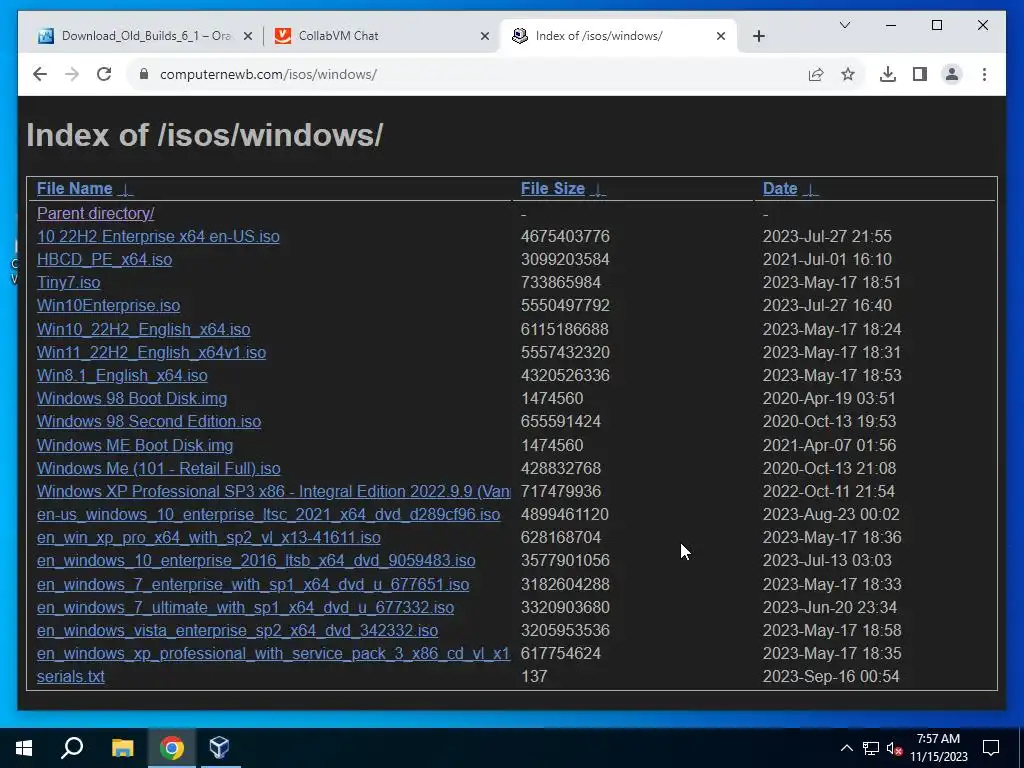Image resolution: width=1024 pixels, height=768 pixels.
Task: Open network status tray icon
Action: 871,748
